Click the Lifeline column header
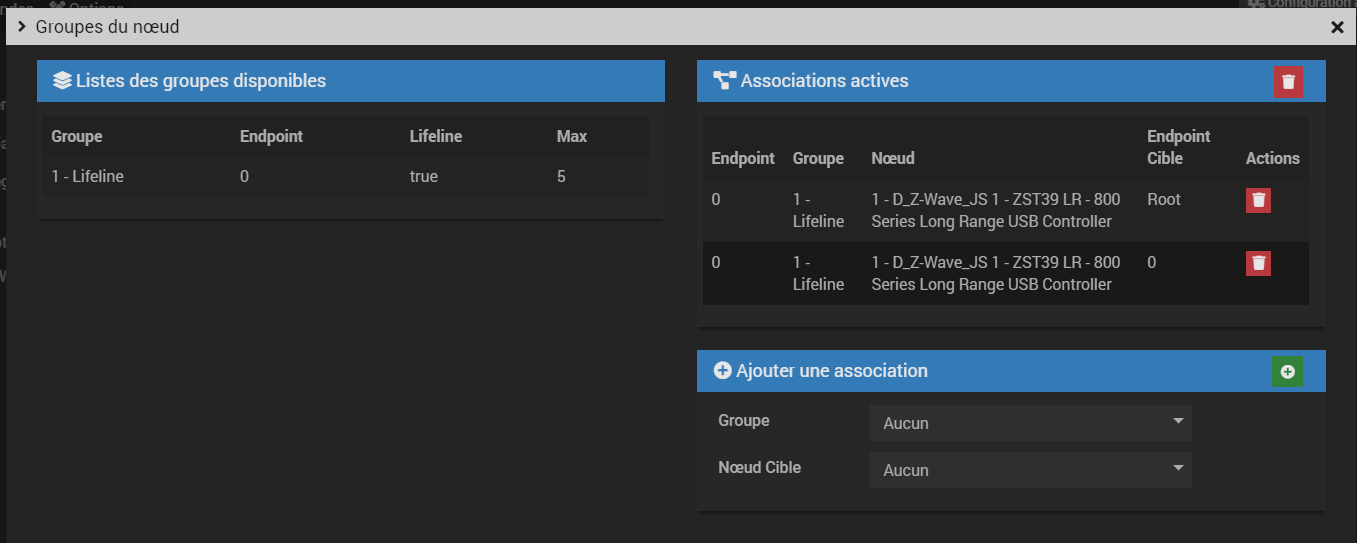The height and width of the screenshot is (543, 1357). click(x=436, y=136)
